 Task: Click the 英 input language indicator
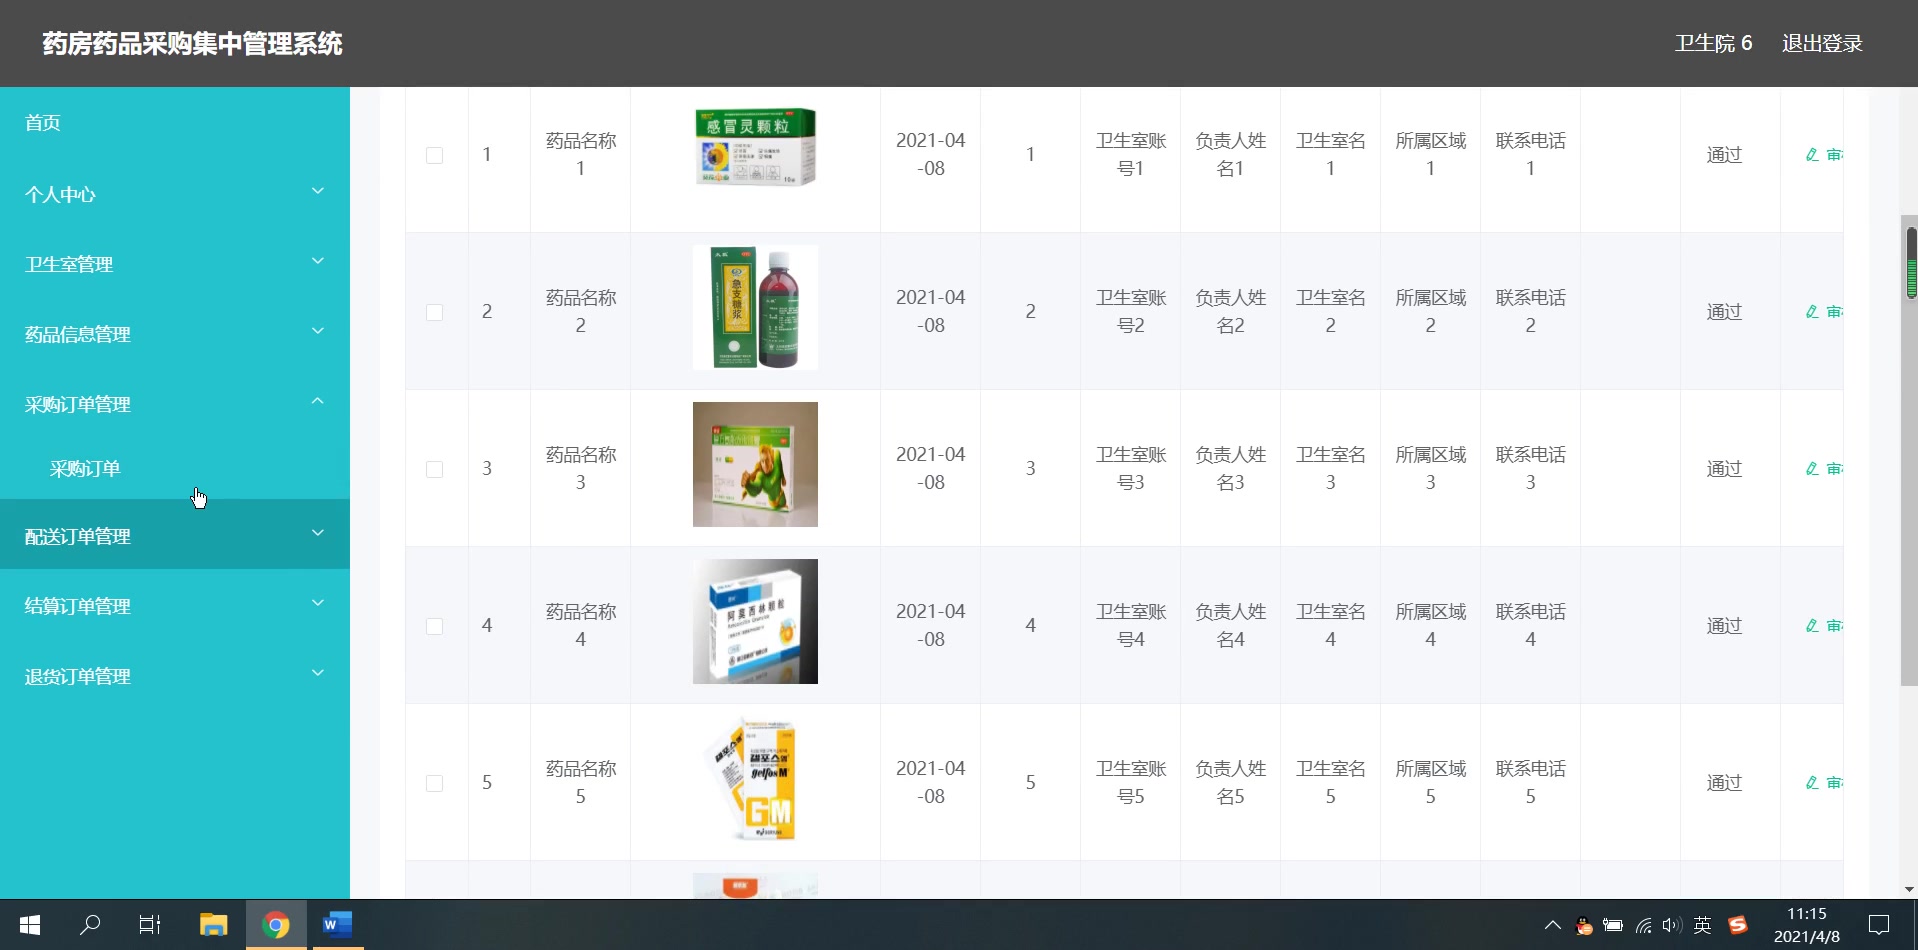1702,925
